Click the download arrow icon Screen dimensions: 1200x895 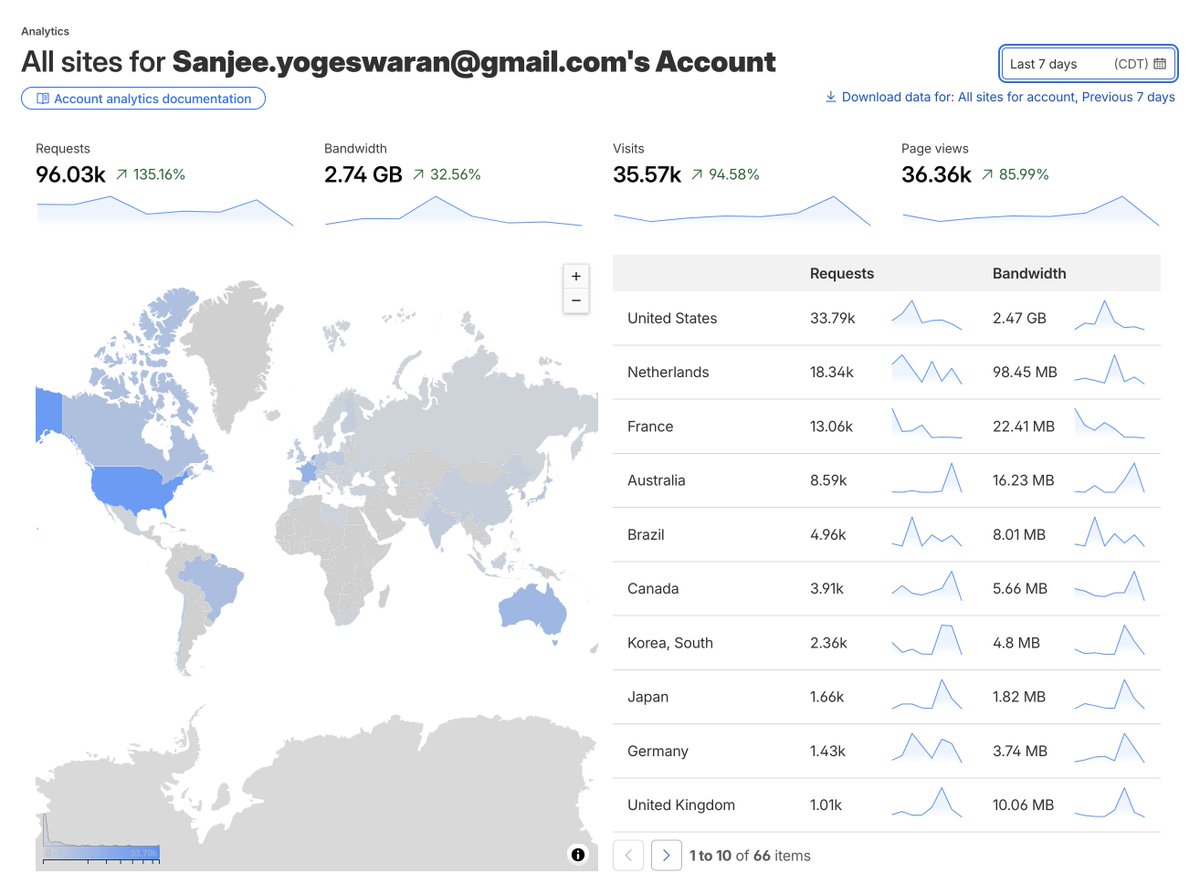[x=830, y=97]
